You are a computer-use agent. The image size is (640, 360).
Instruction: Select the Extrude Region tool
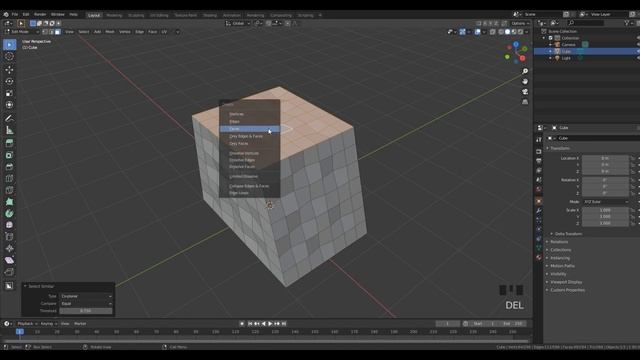(x=9, y=143)
